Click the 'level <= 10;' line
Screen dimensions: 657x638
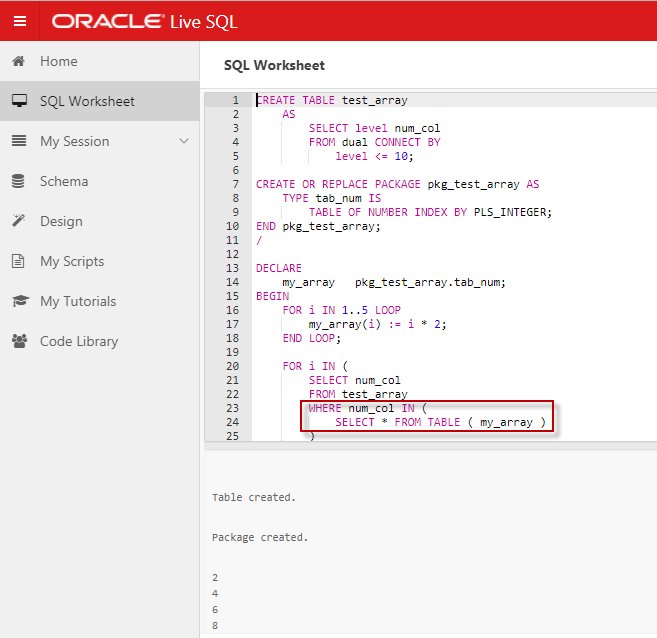(x=374, y=157)
